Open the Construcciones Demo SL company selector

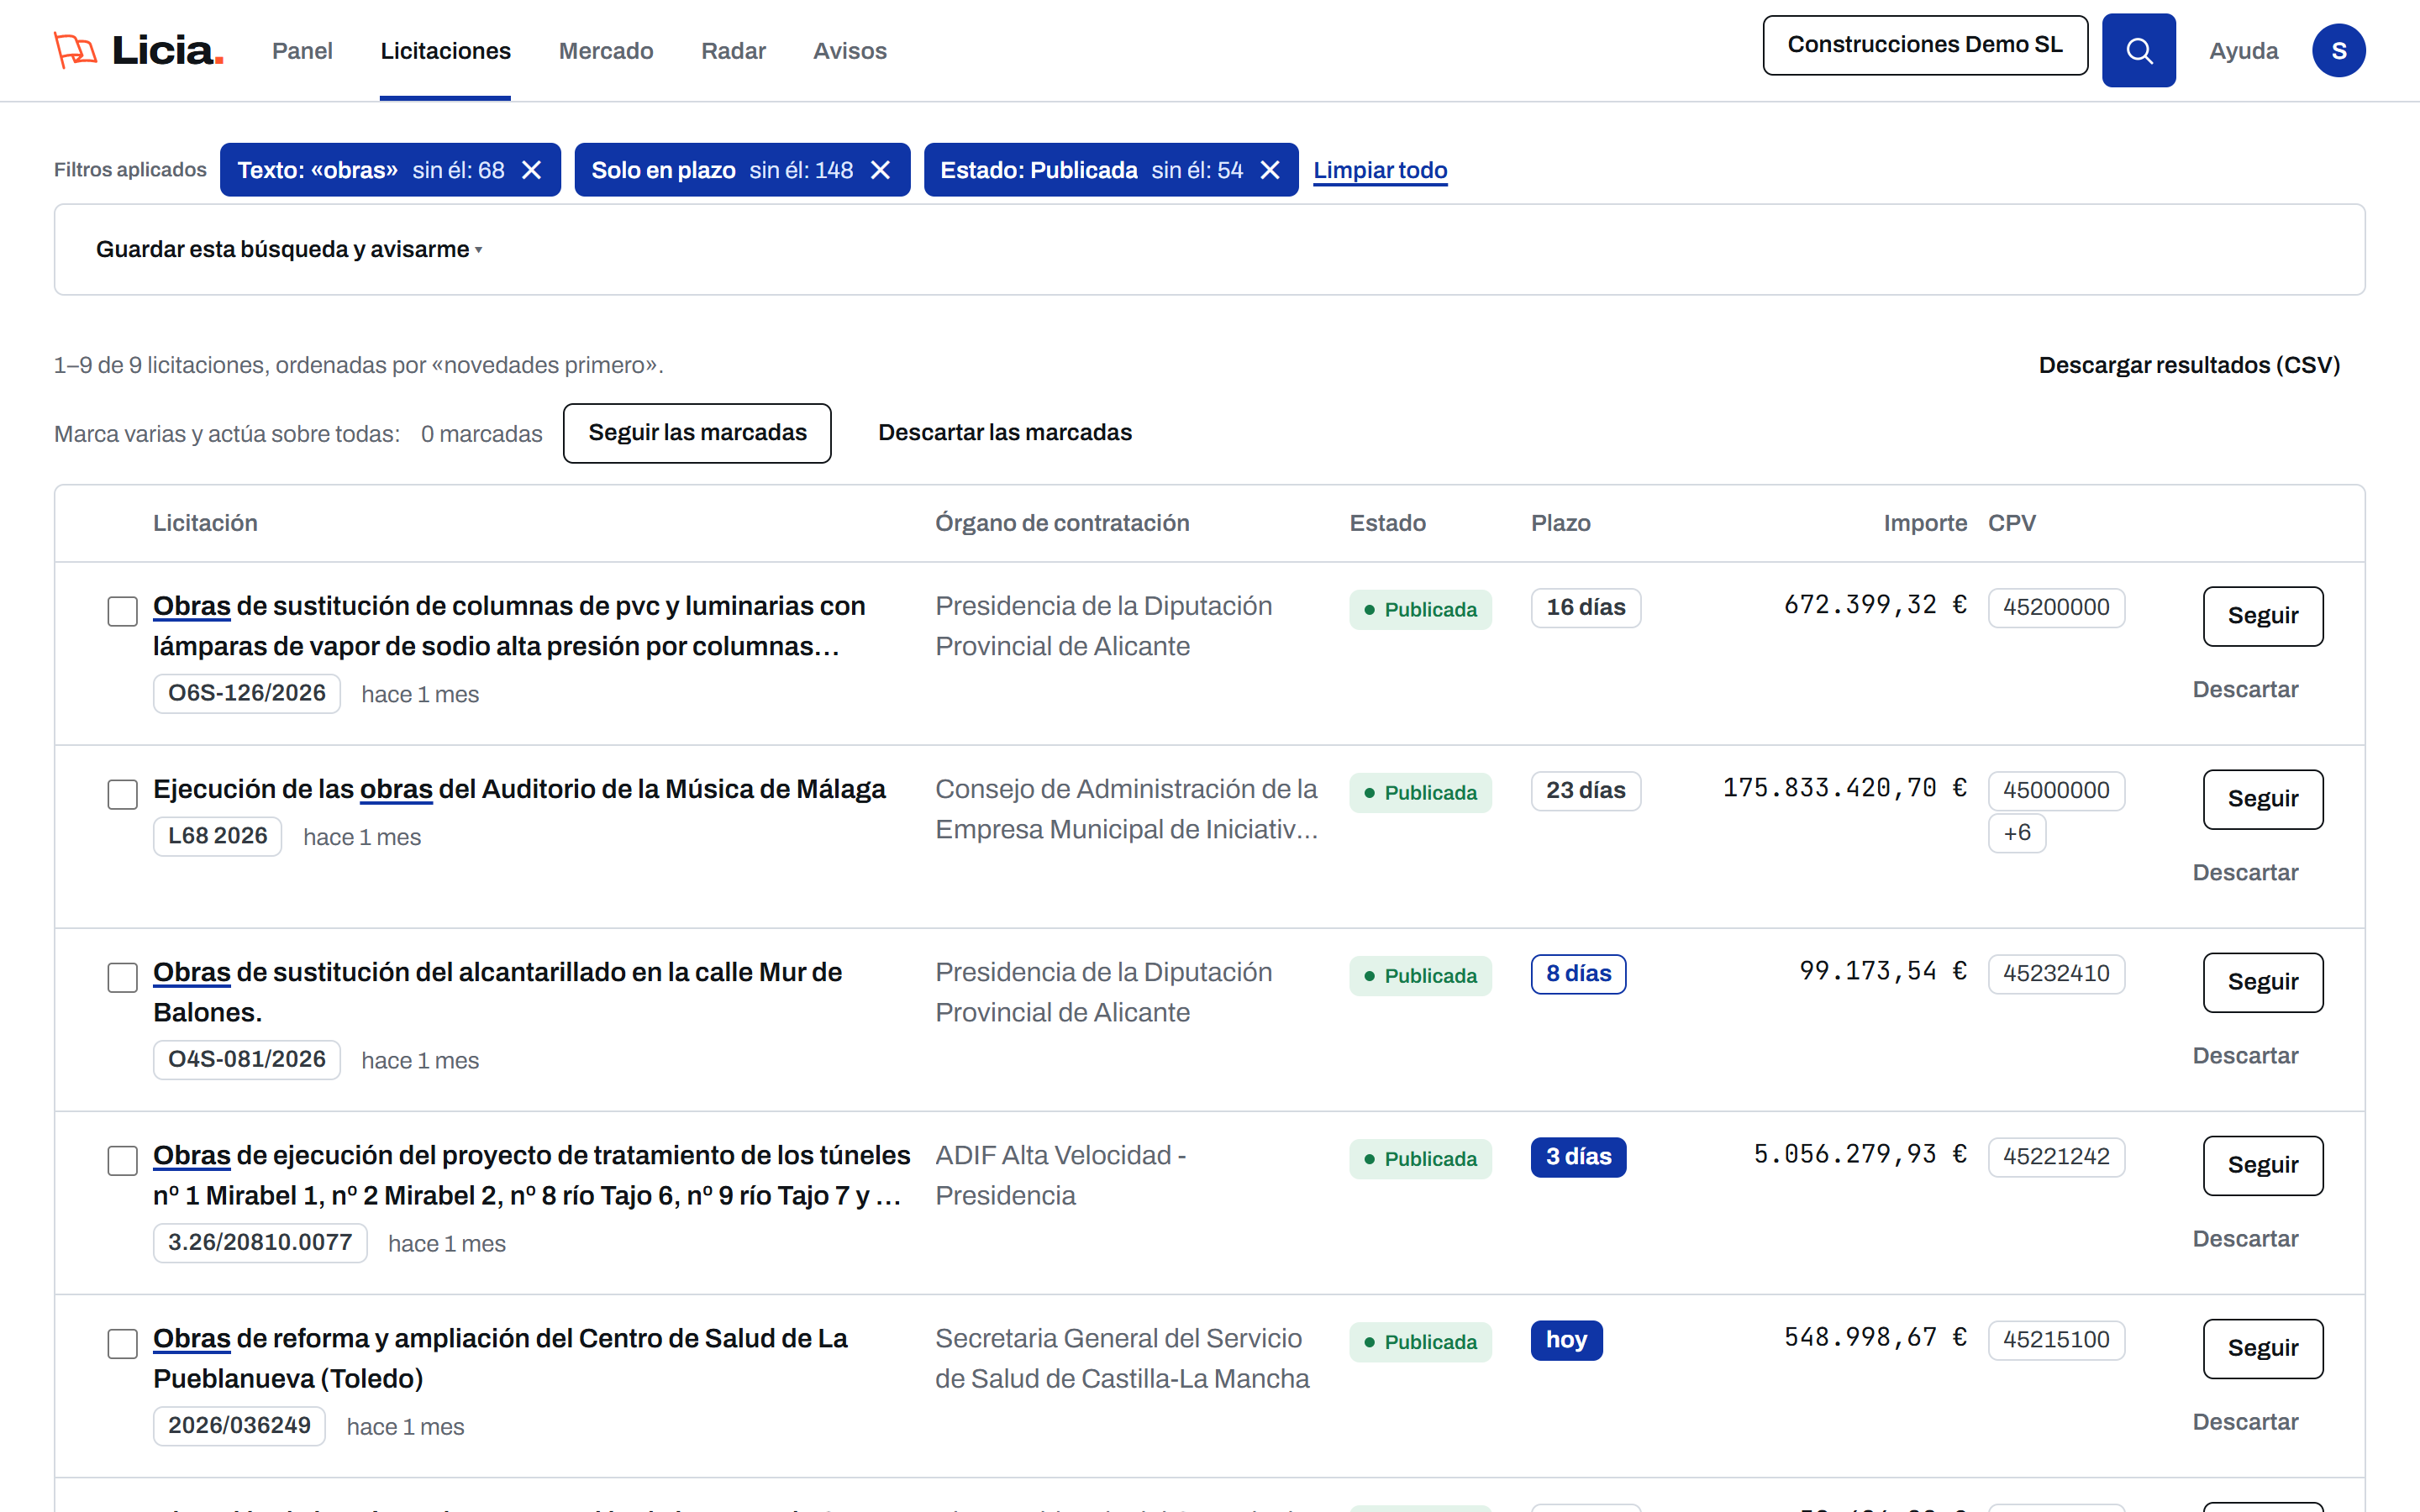1925,45
